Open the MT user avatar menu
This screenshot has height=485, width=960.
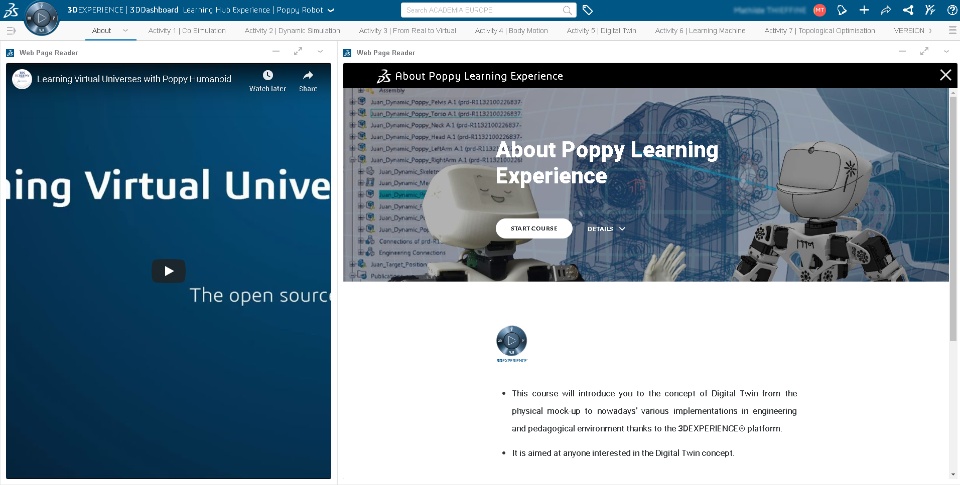(819, 10)
